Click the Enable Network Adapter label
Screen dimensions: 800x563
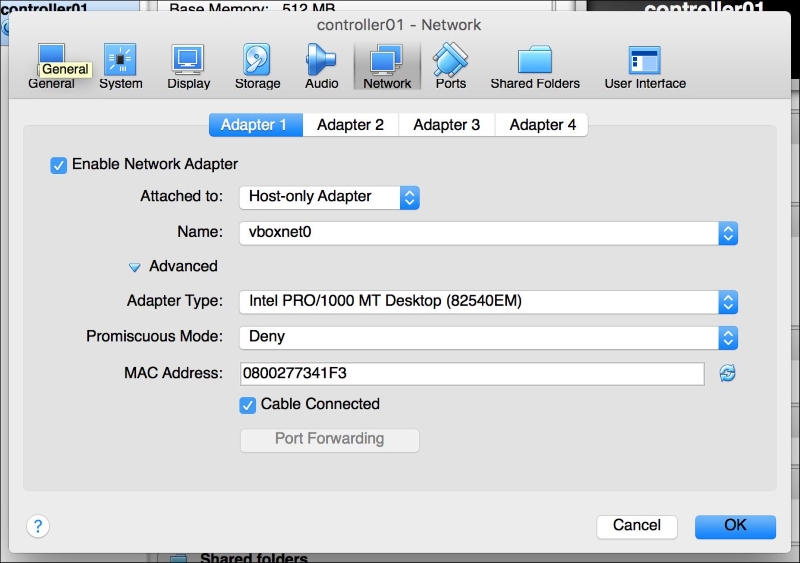(x=155, y=164)
